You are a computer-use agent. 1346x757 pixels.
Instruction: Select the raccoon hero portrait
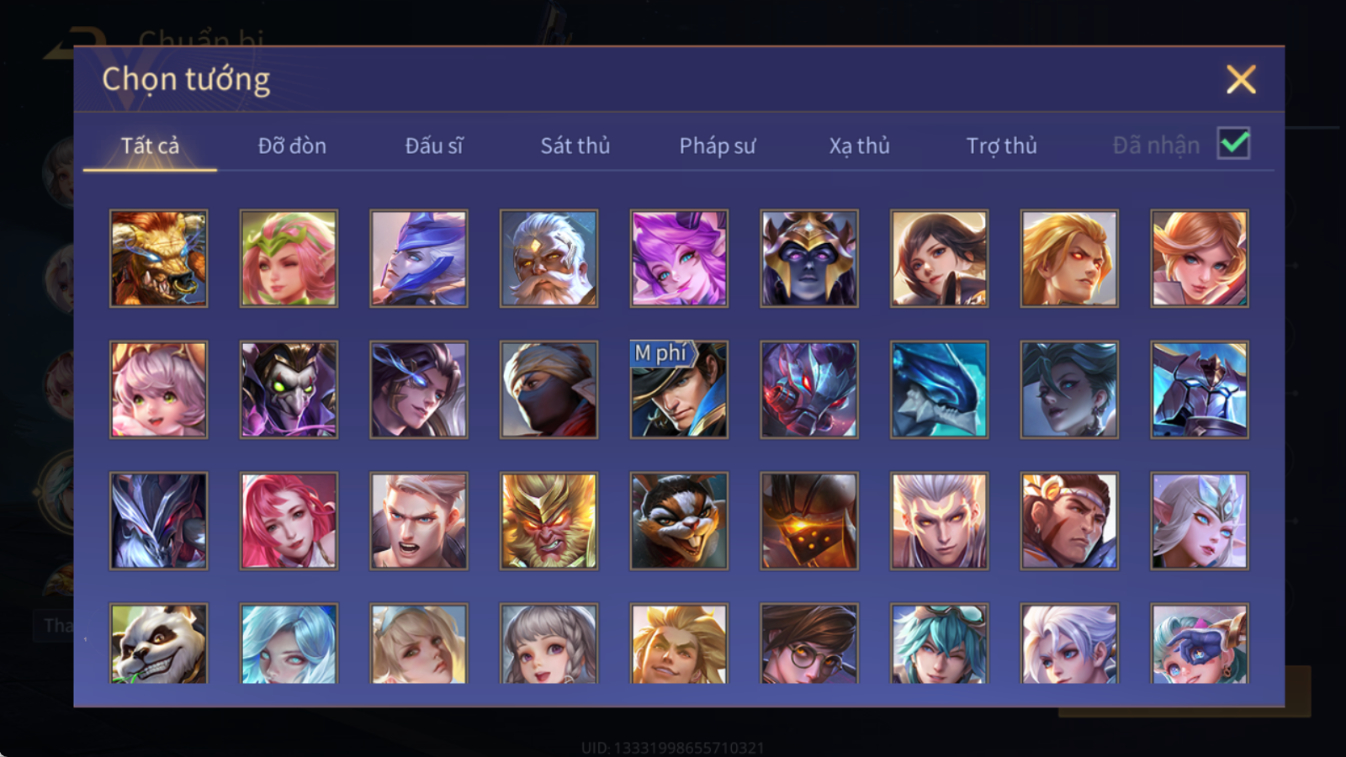(679, 521)
